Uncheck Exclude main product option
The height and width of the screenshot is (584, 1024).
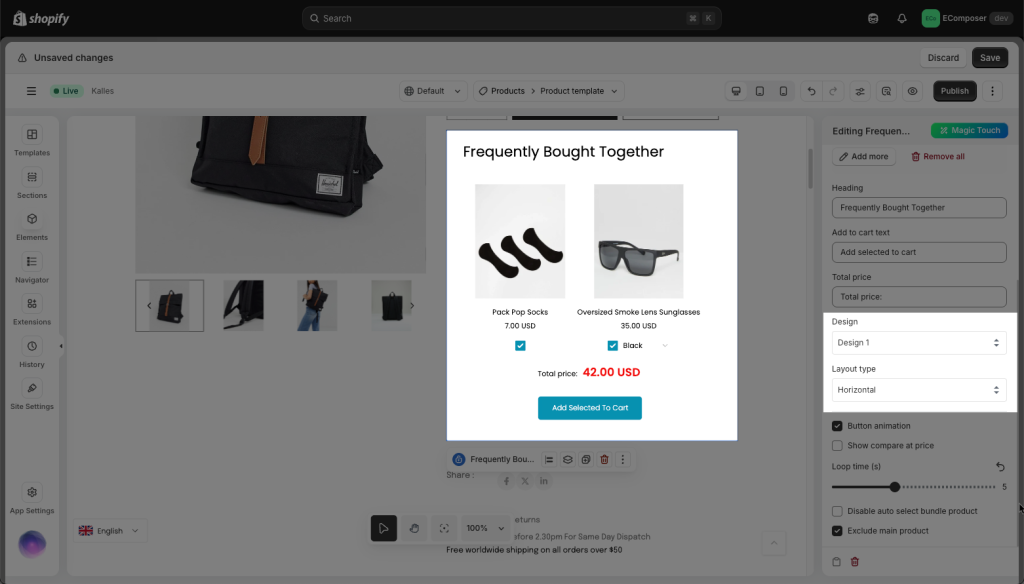(838, 530)
